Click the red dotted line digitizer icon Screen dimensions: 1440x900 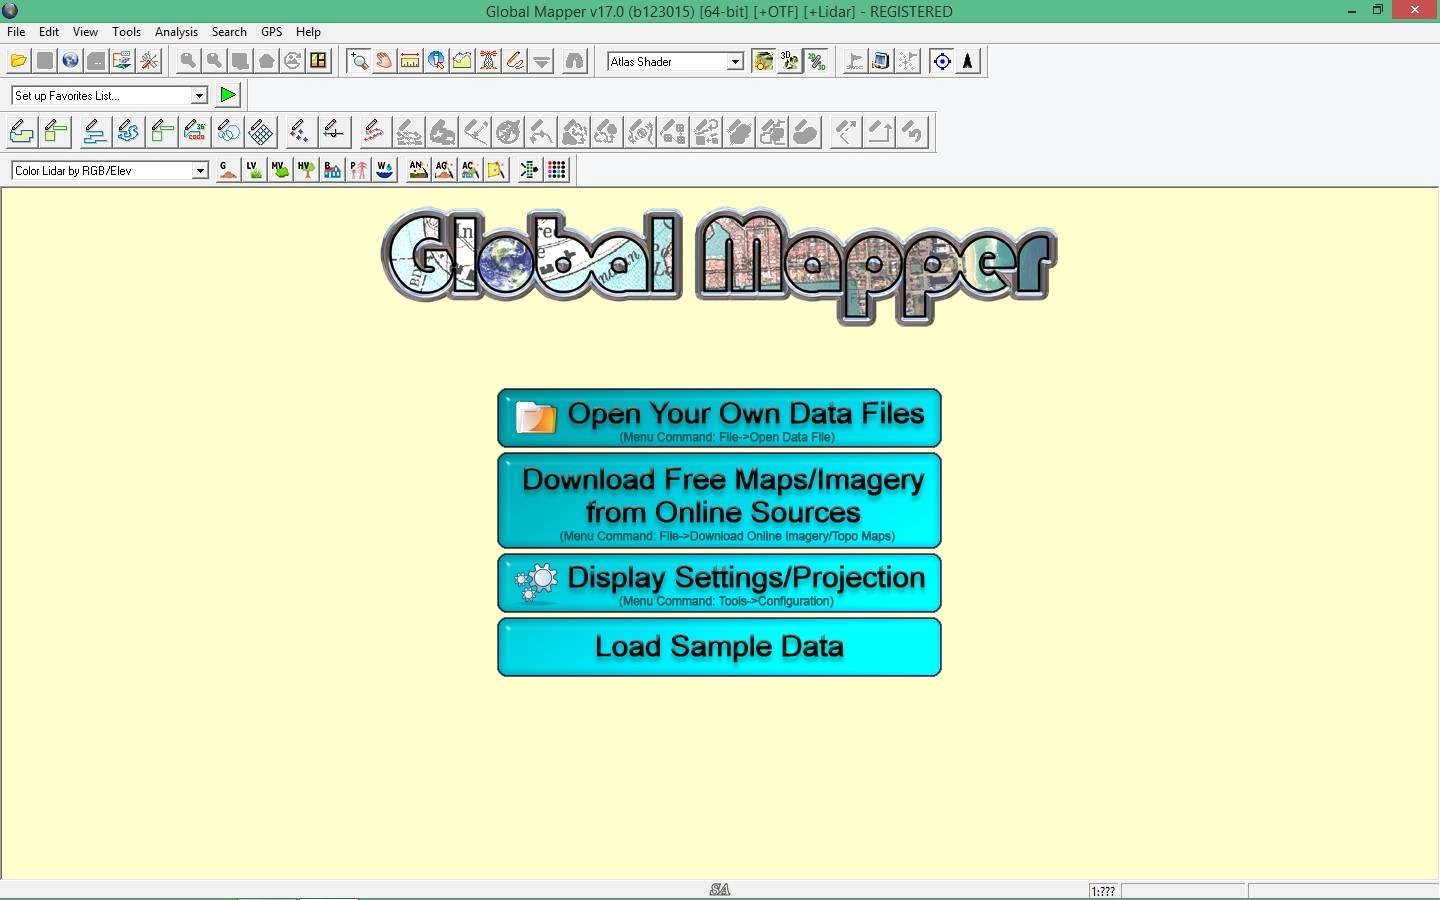pos(374,132)
